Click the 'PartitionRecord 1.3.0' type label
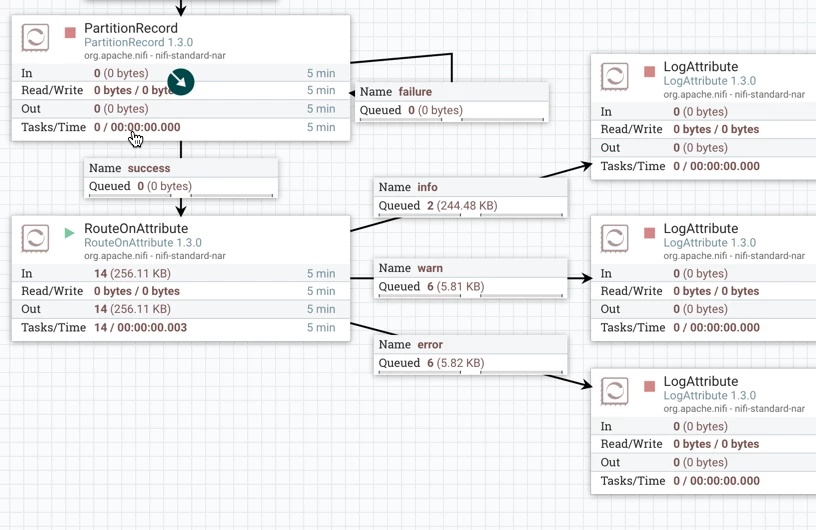816x530 pixels. (x=138, y=42)
